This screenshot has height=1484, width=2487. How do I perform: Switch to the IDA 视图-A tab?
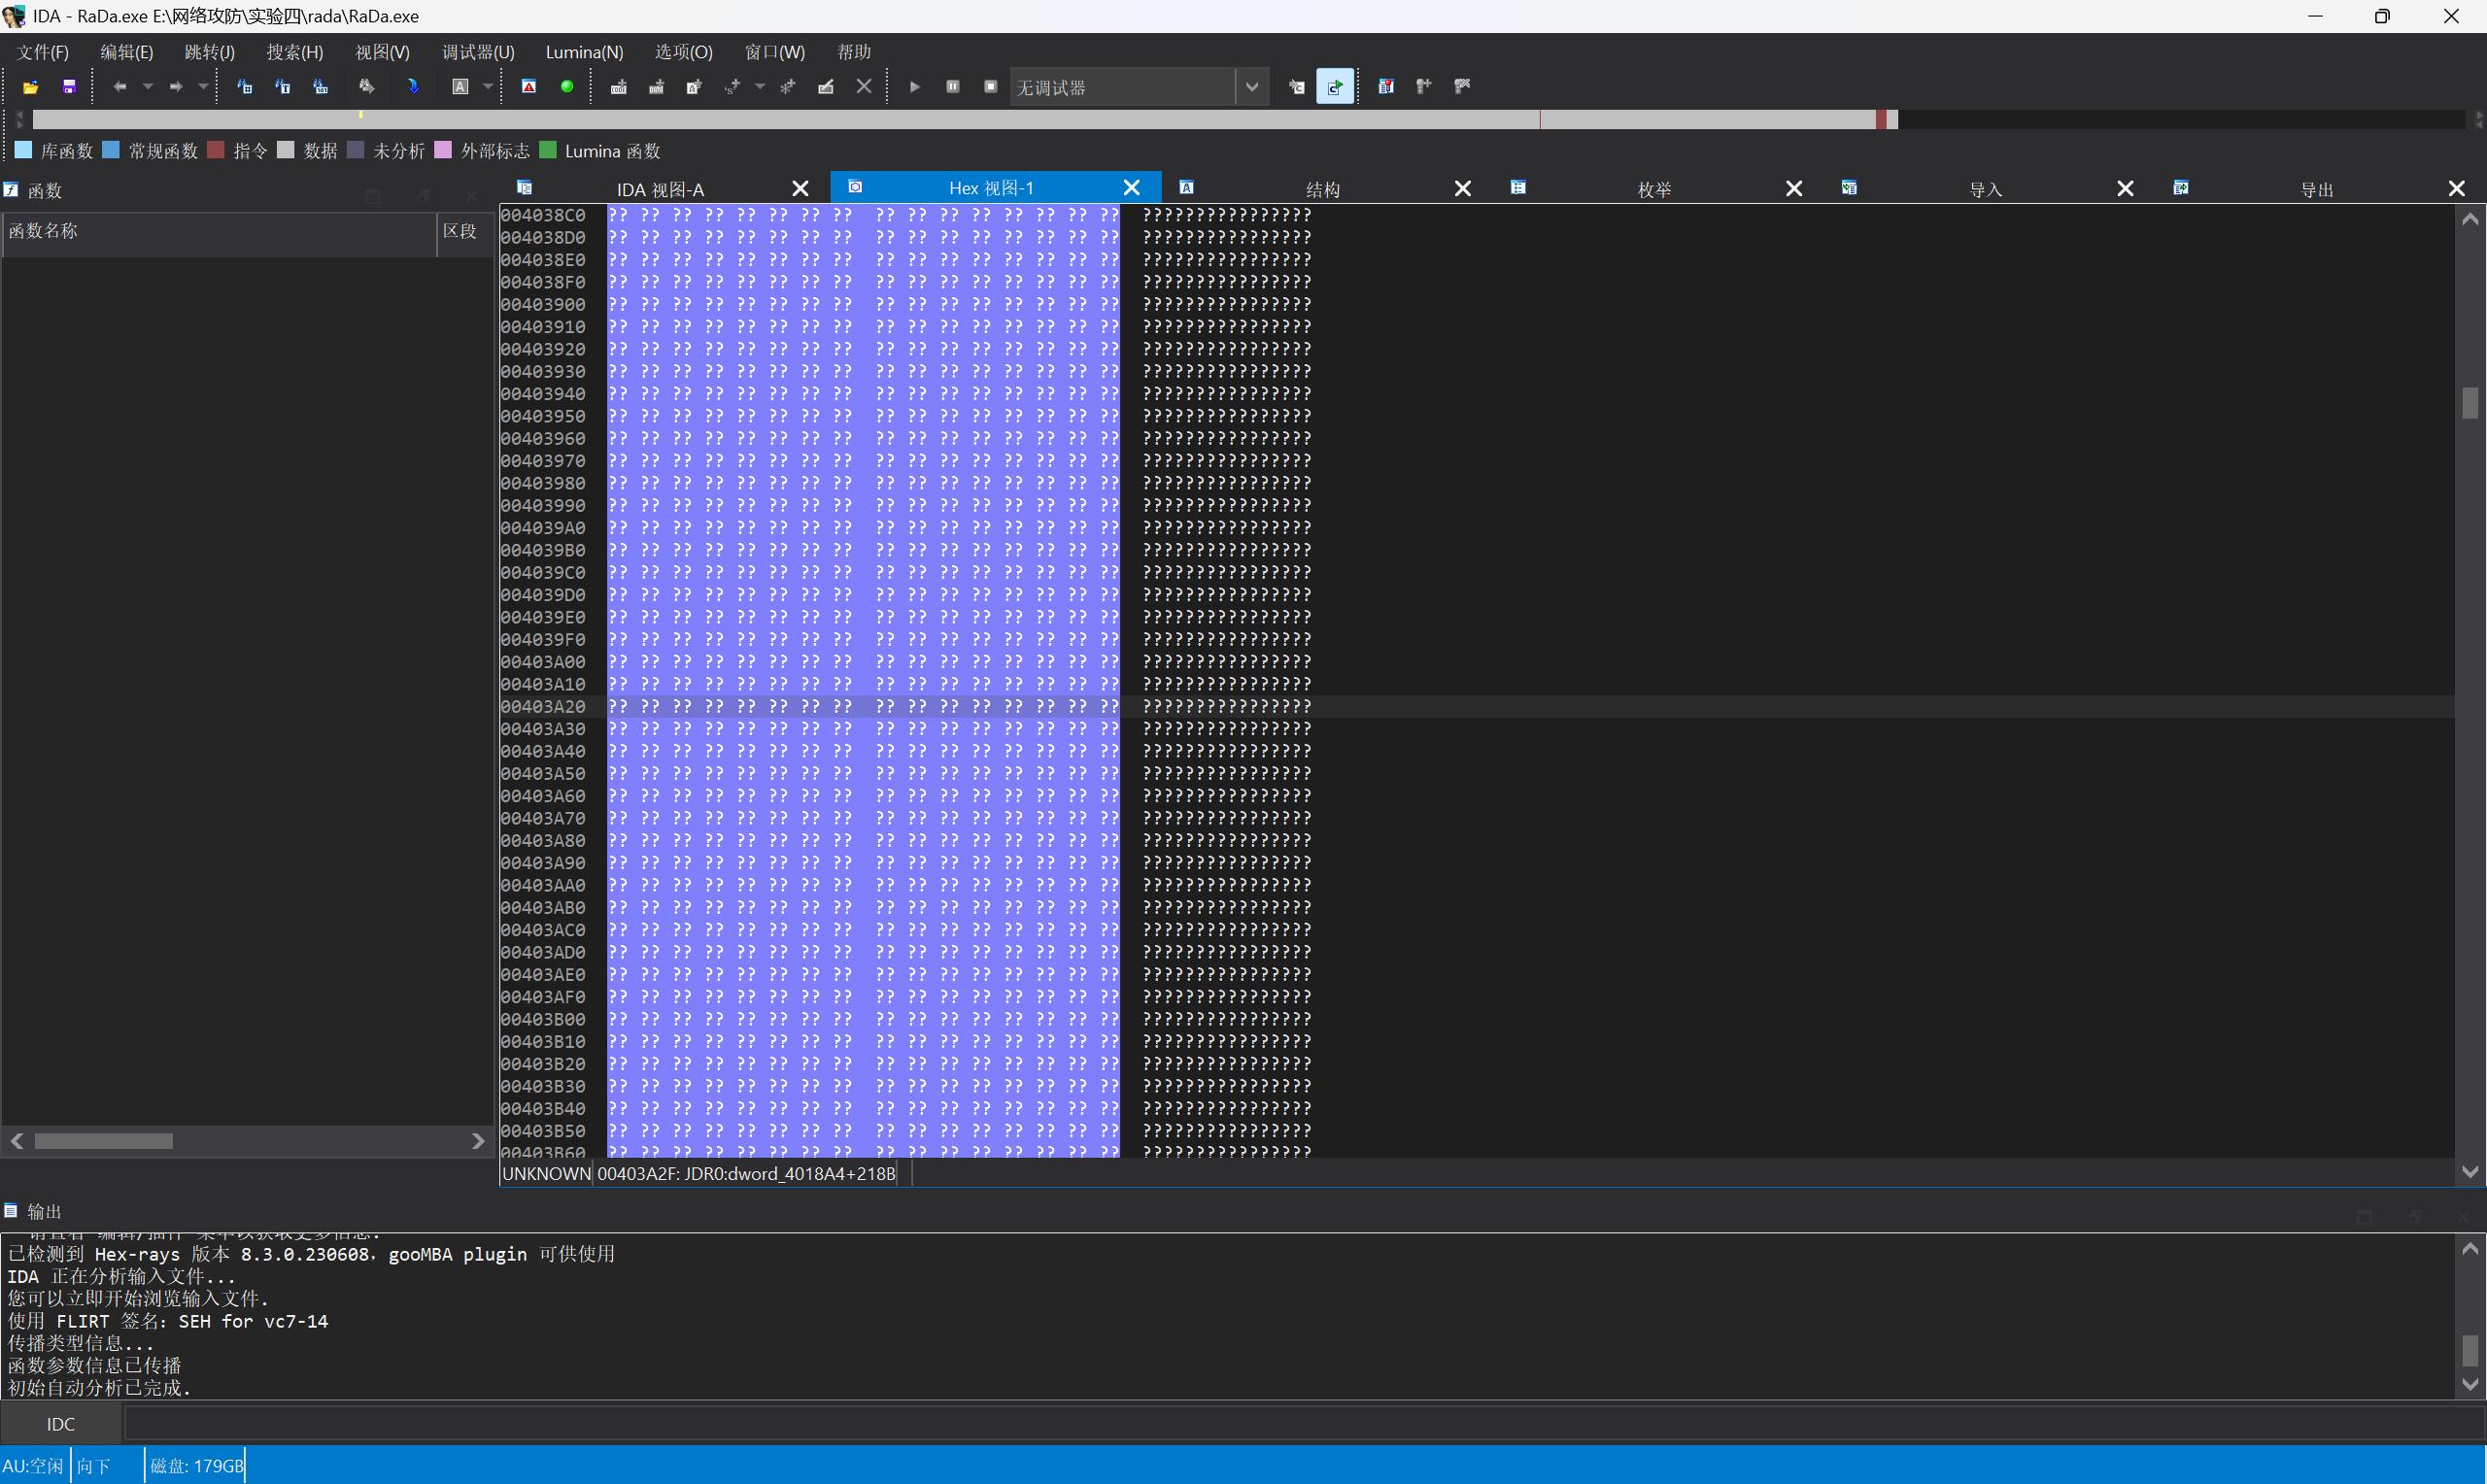point(660,189)
